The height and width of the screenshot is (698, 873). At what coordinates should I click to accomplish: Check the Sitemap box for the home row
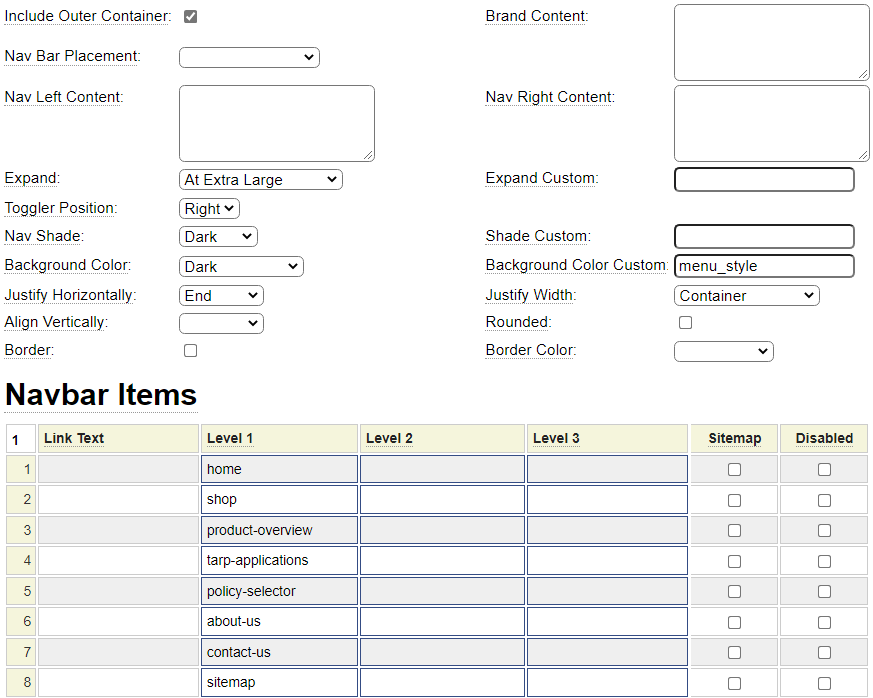734,470
